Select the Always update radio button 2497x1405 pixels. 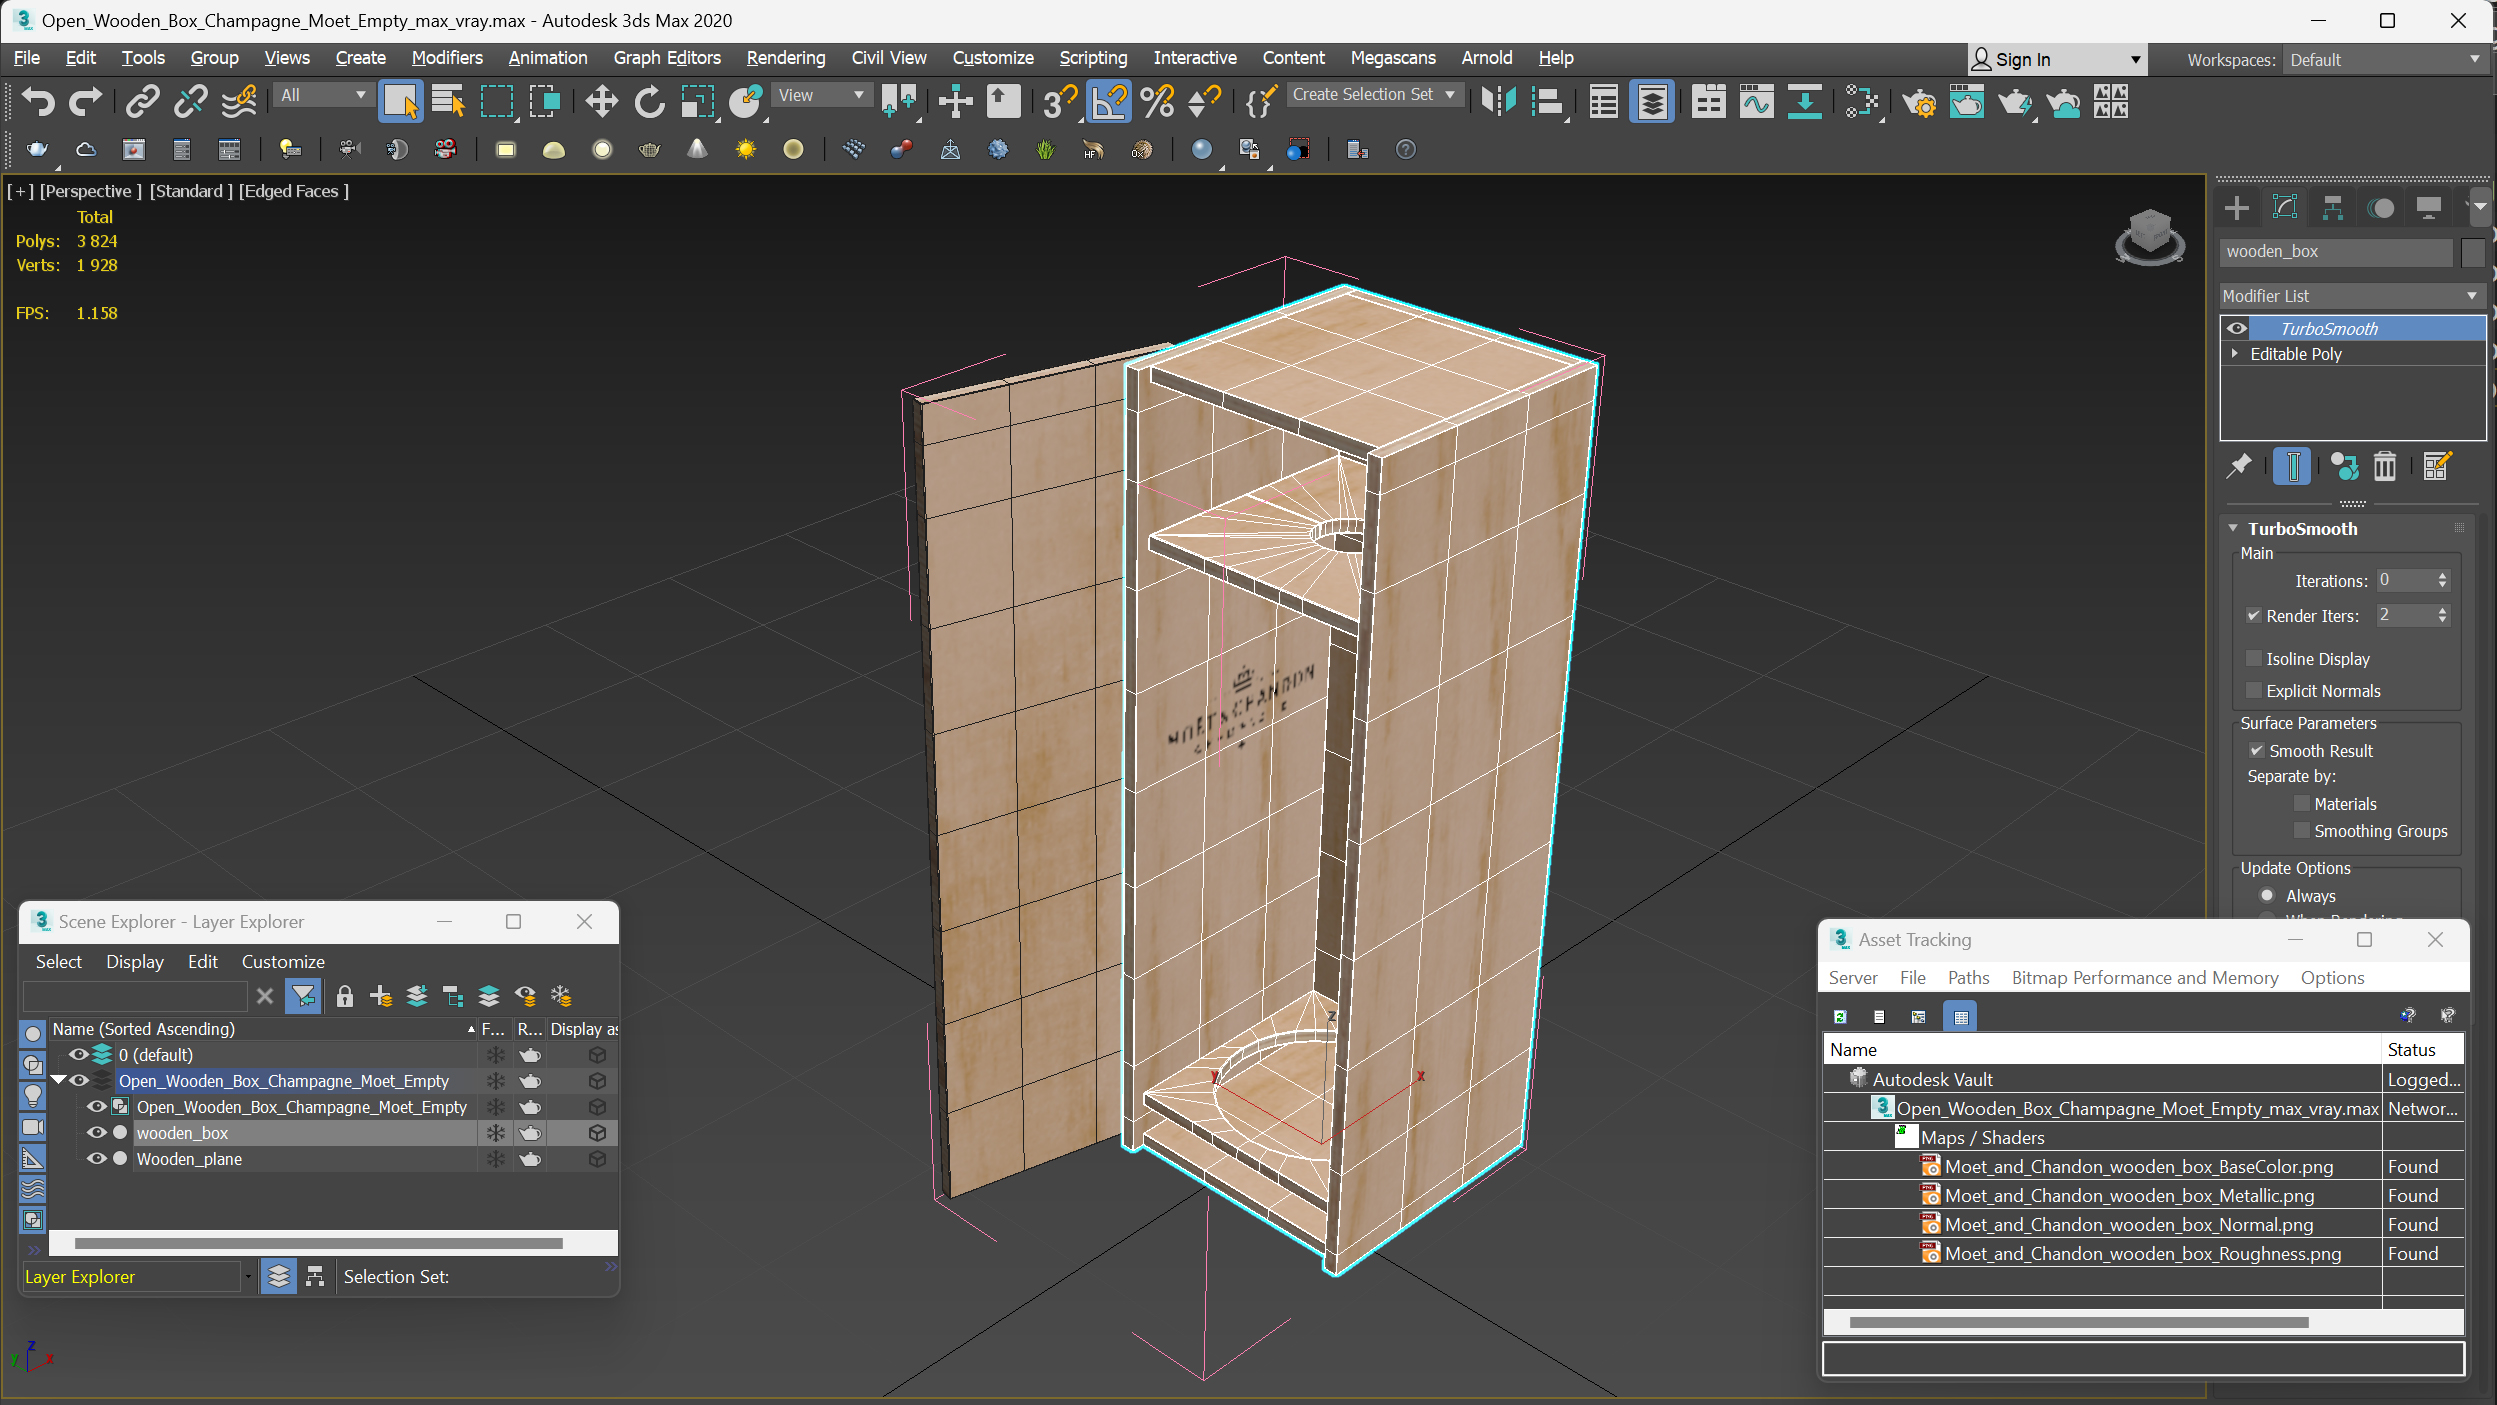tap(2268, 896)
